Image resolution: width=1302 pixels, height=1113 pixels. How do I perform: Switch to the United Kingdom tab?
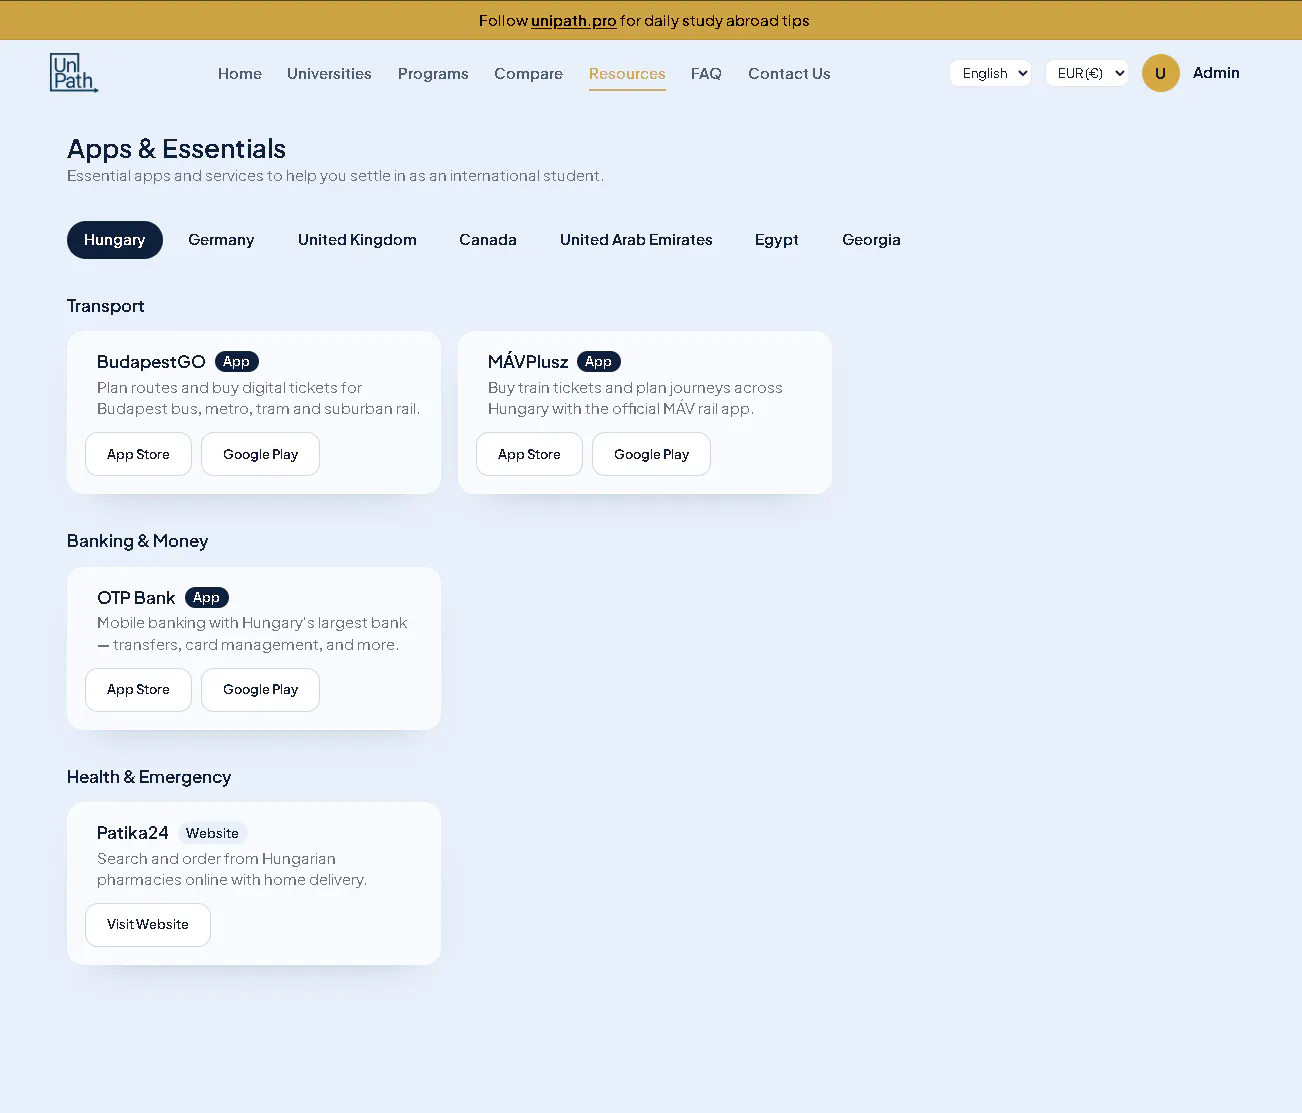(357, 240)
